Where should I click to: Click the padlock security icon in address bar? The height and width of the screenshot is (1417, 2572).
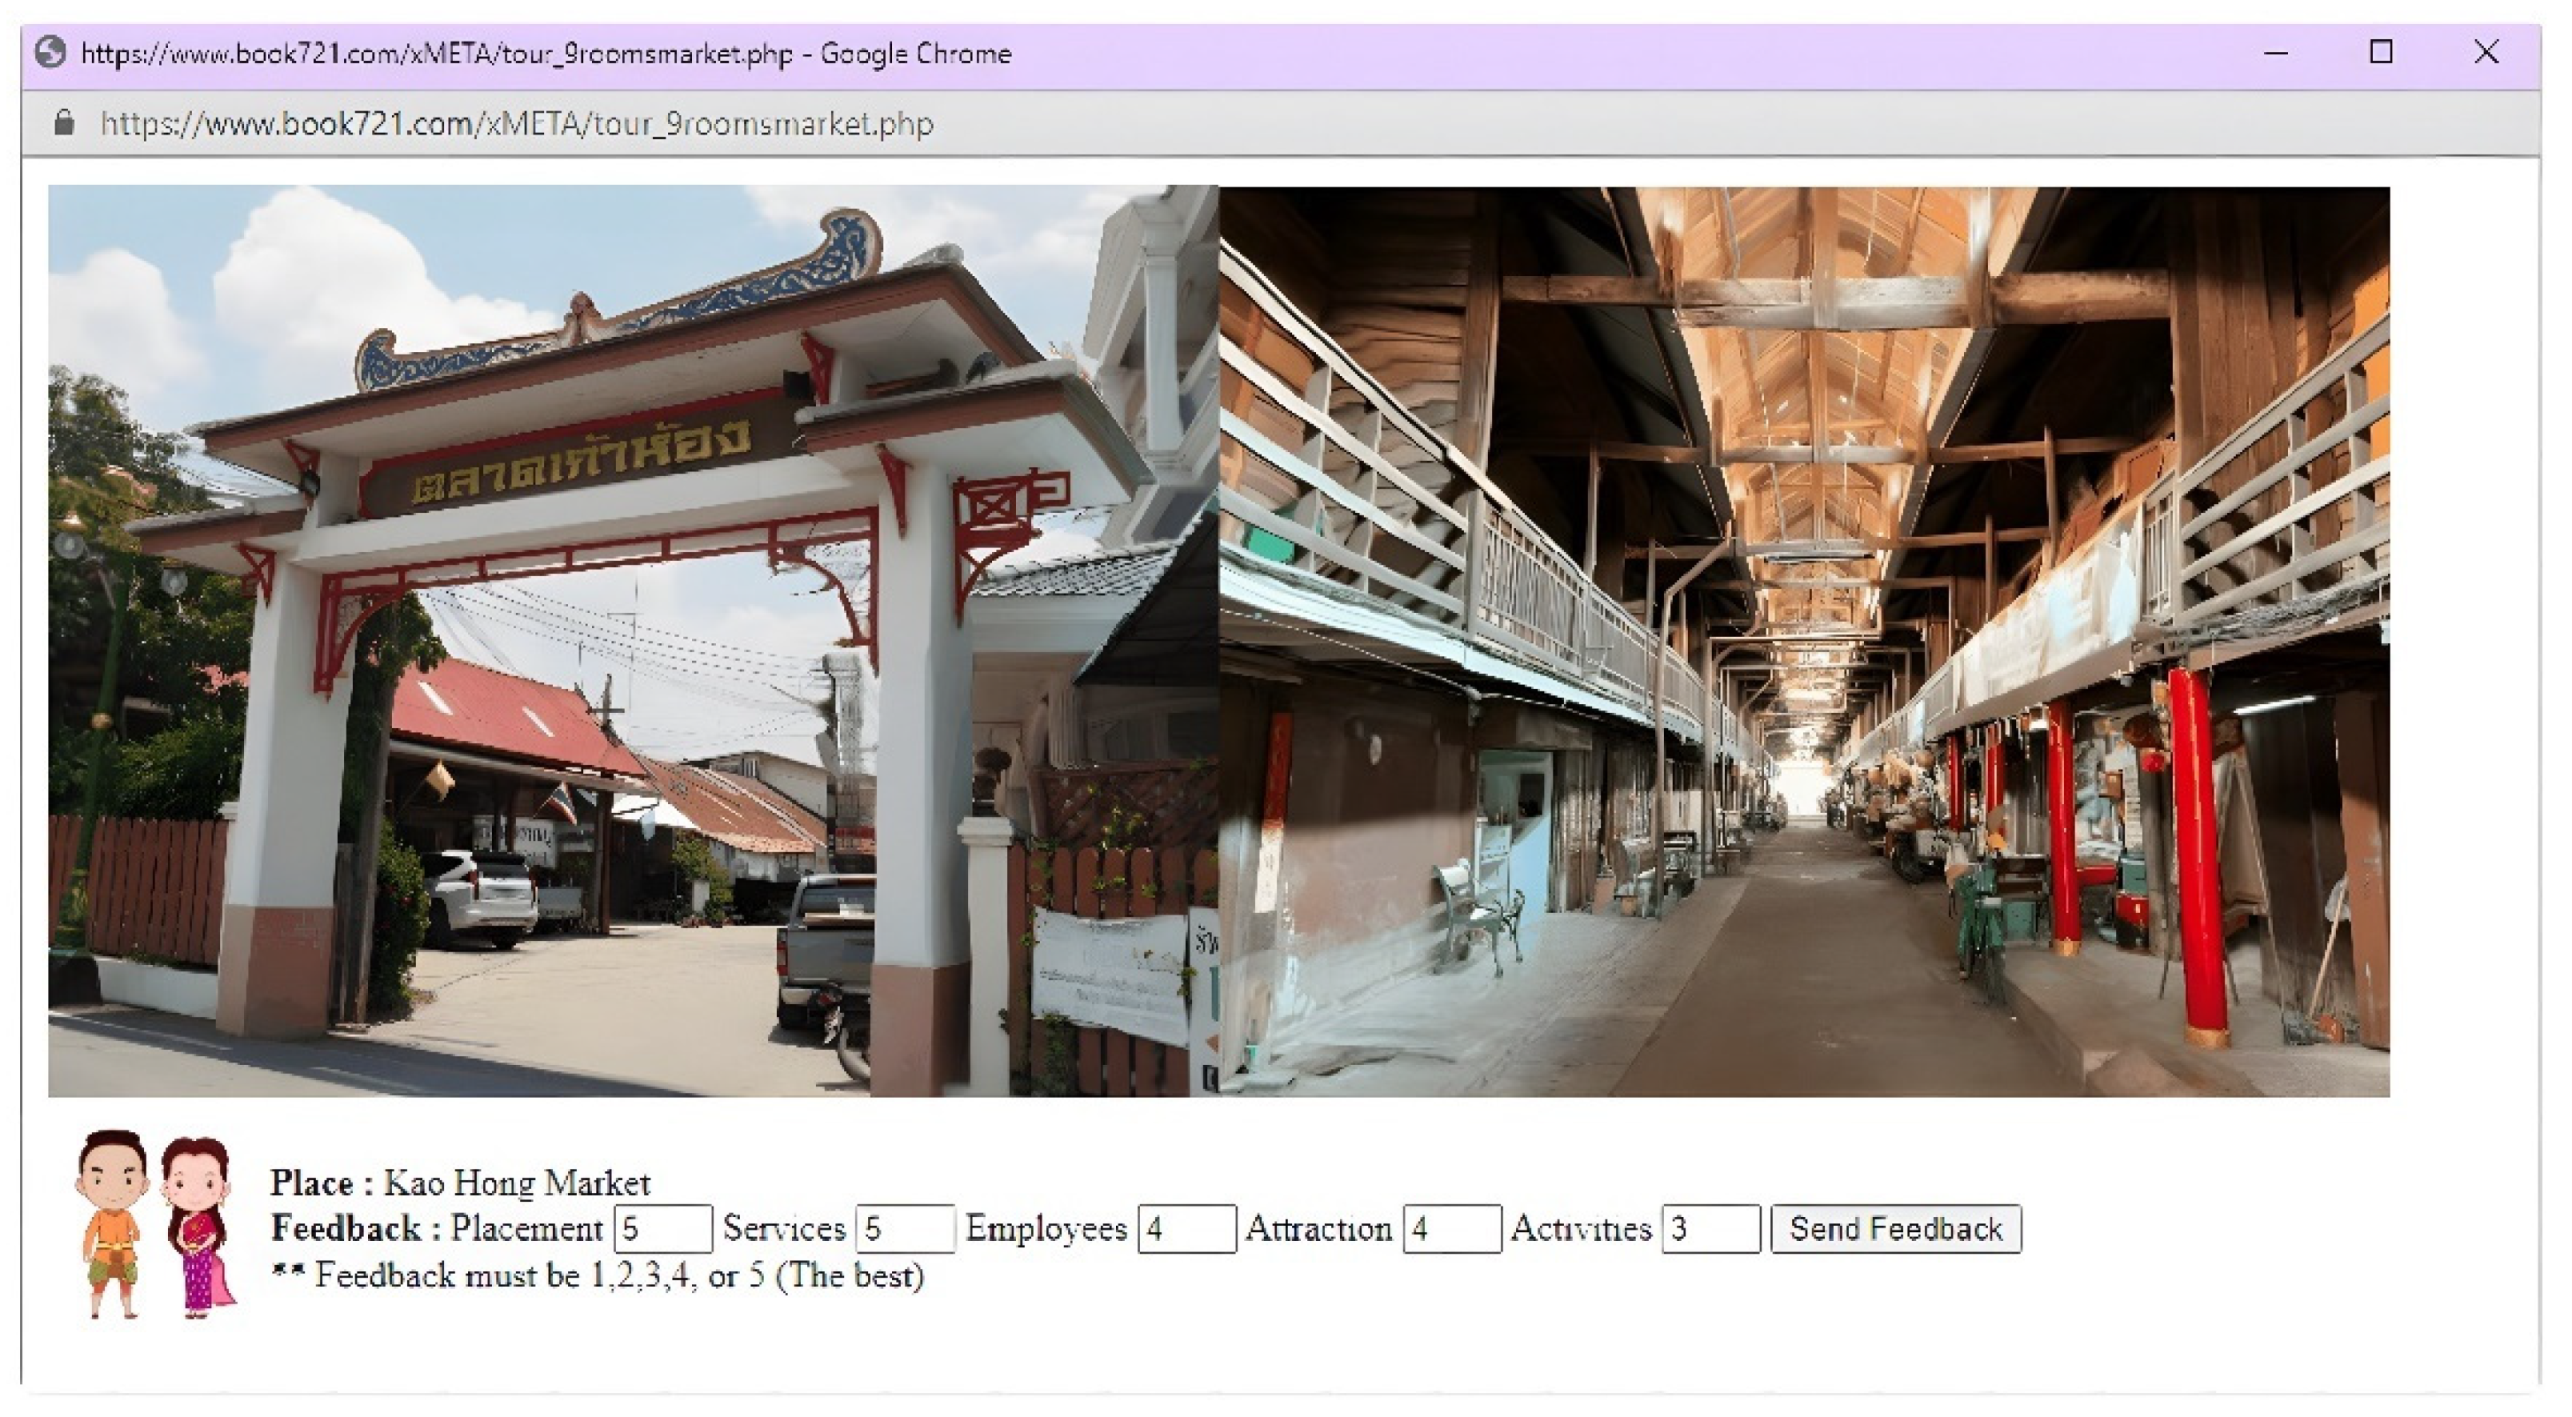click(64, 123)
